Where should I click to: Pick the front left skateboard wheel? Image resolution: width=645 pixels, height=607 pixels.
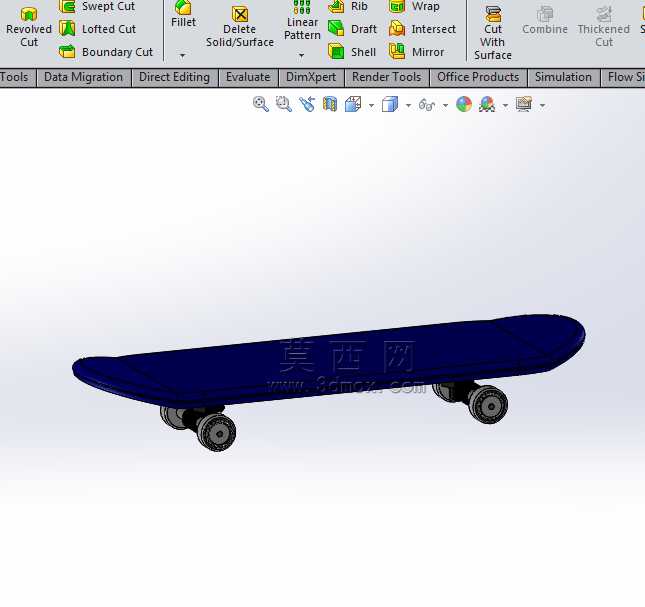(216, 432)
